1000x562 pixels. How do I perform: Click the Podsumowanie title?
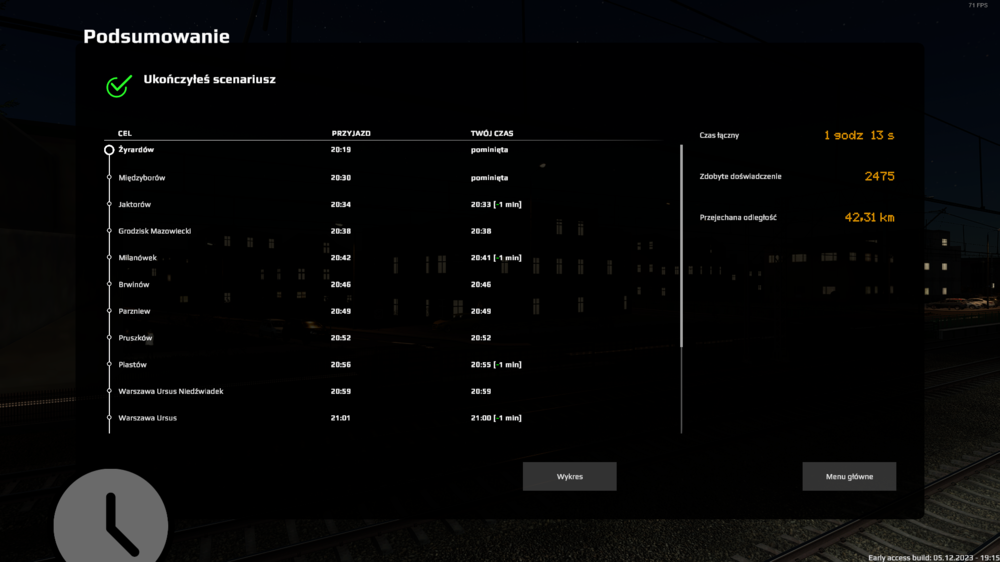pyautogui.click(x=156, y=36)
